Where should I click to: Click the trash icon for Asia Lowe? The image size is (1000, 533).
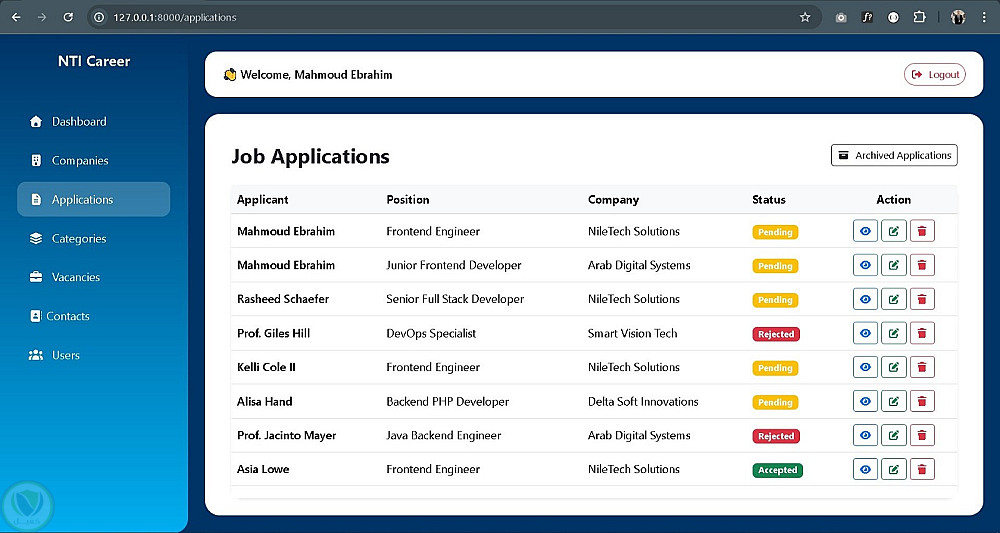click(x=922, y=469)
